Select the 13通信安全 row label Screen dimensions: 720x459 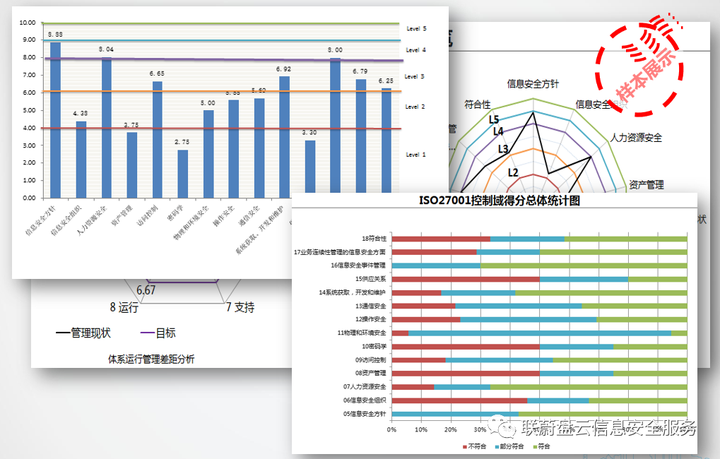click(371, 306)
